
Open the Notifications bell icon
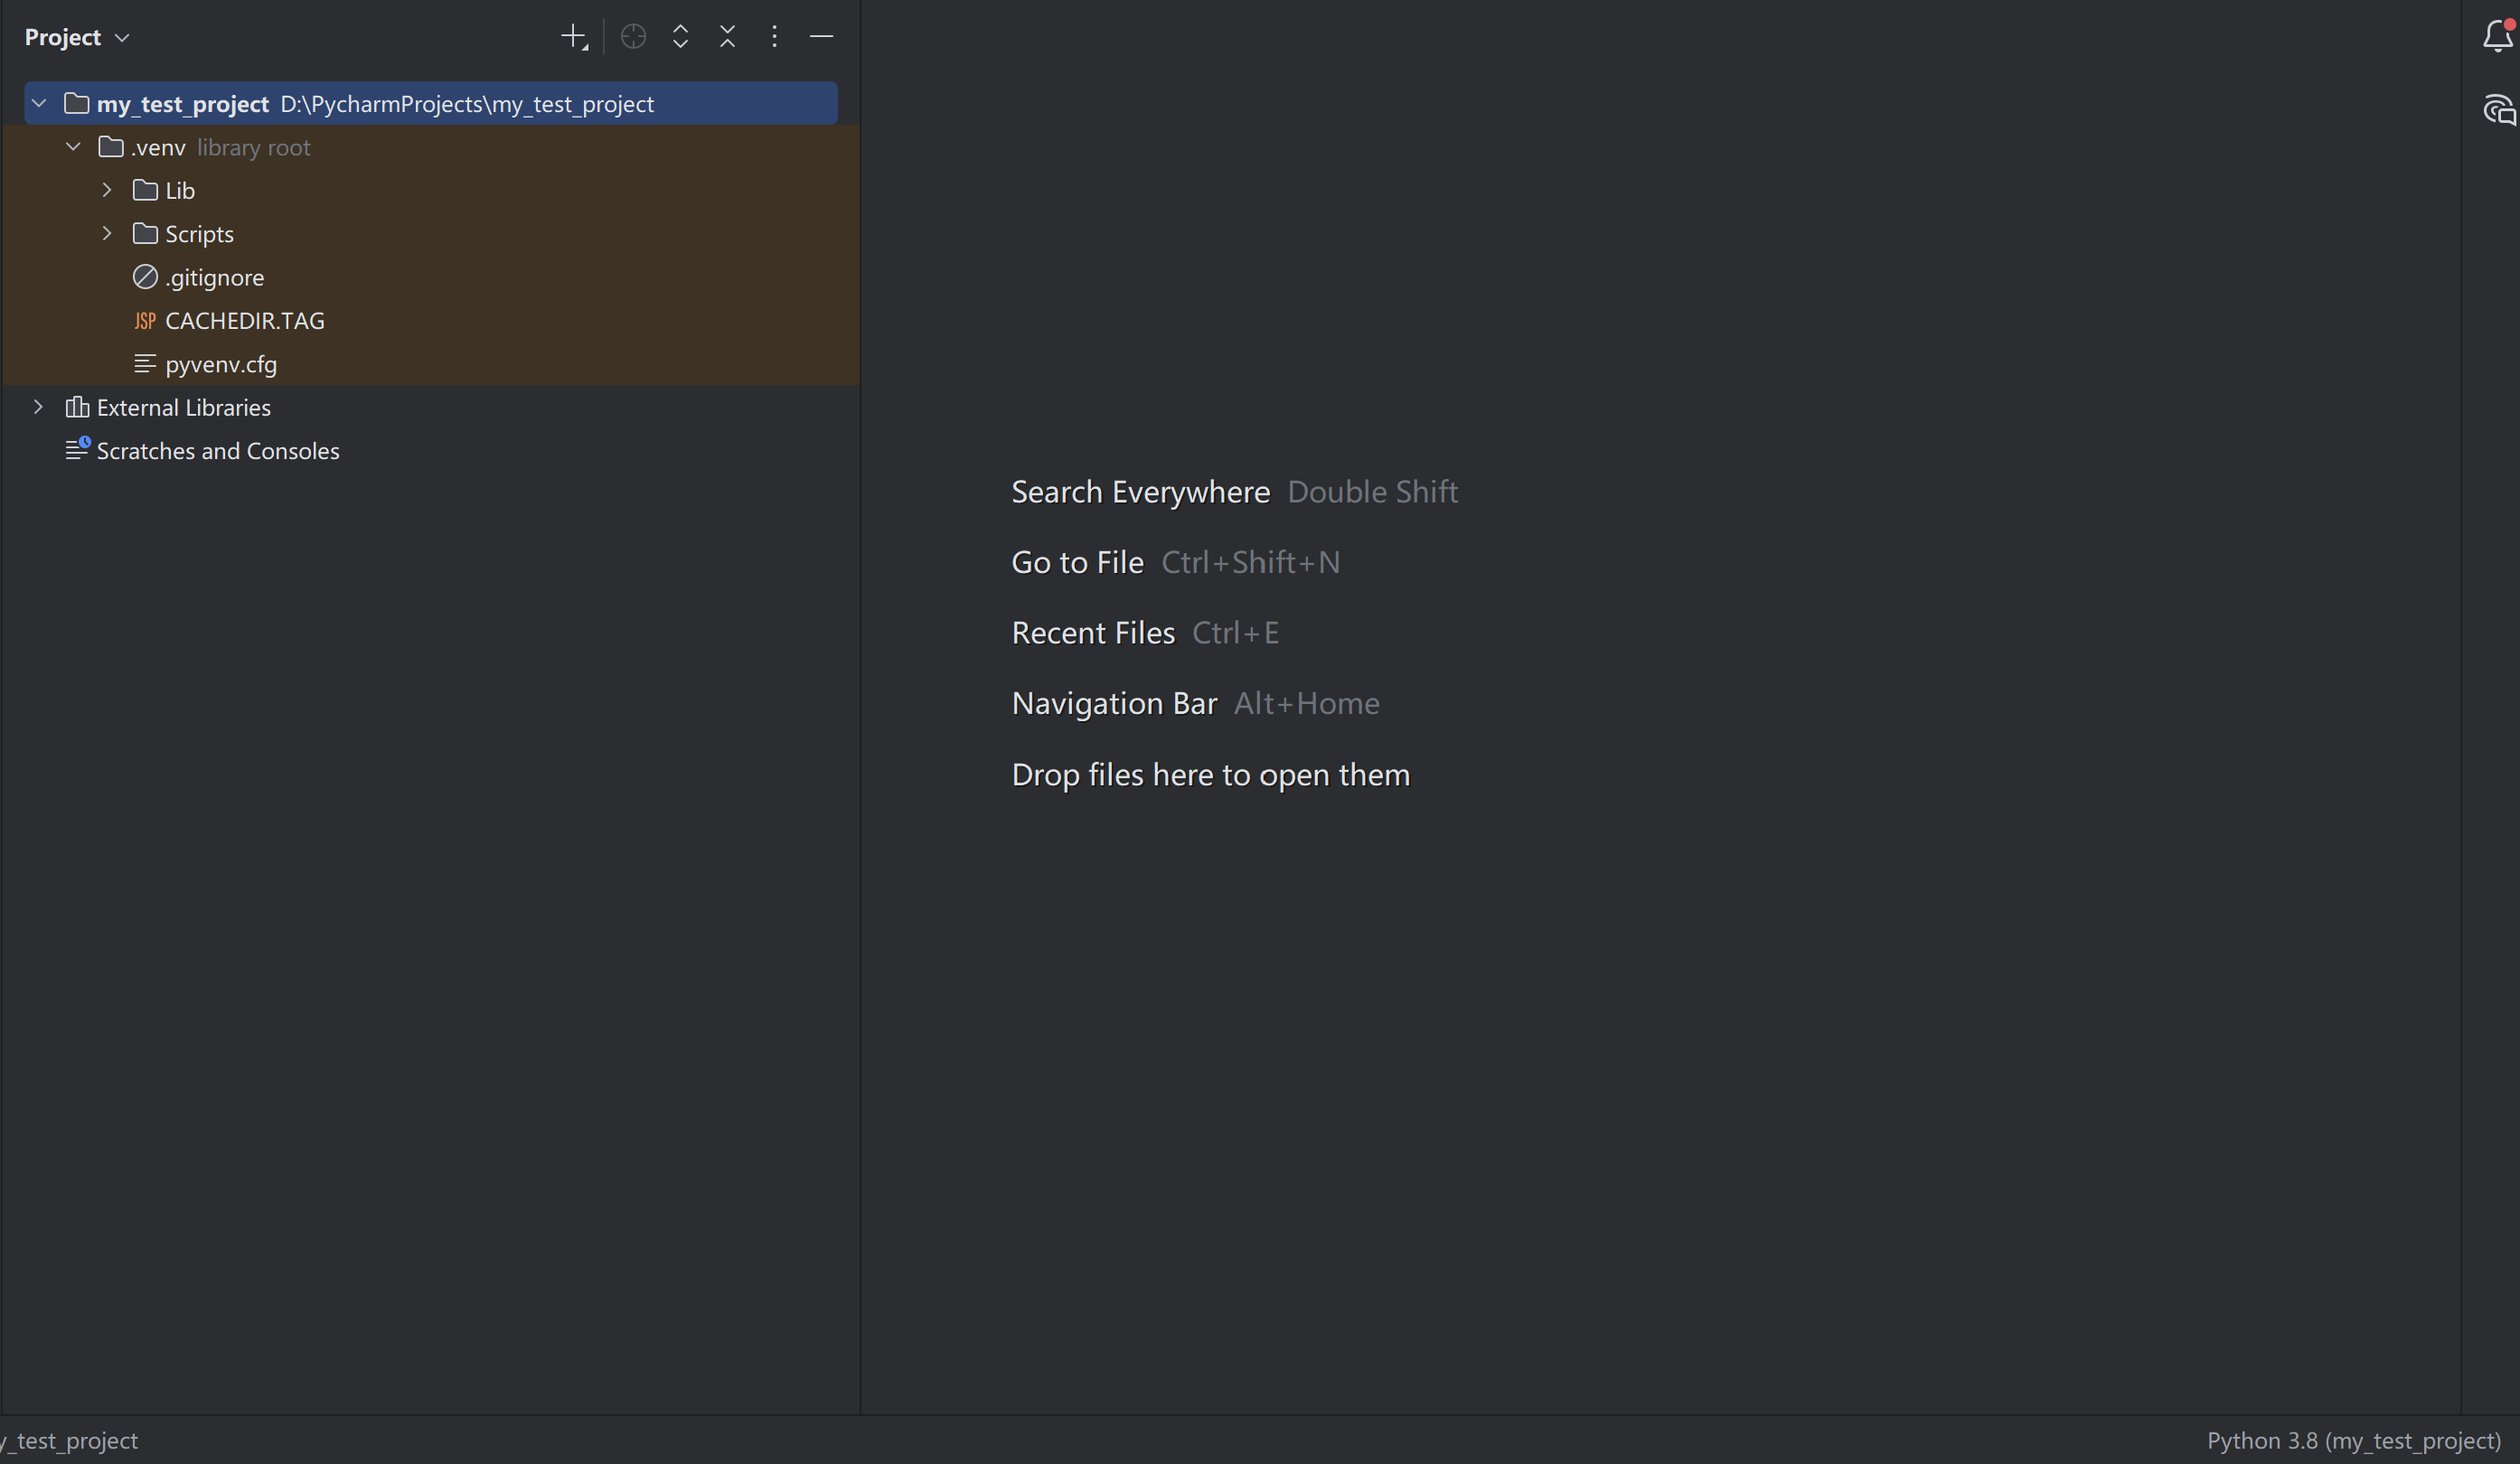[2497, 36]
